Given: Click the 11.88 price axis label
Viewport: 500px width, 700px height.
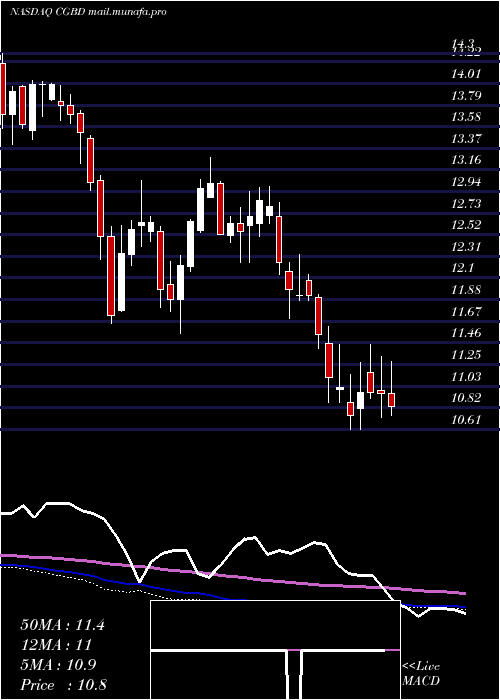Looking at the screenshot, I should [x=466, y=290].
